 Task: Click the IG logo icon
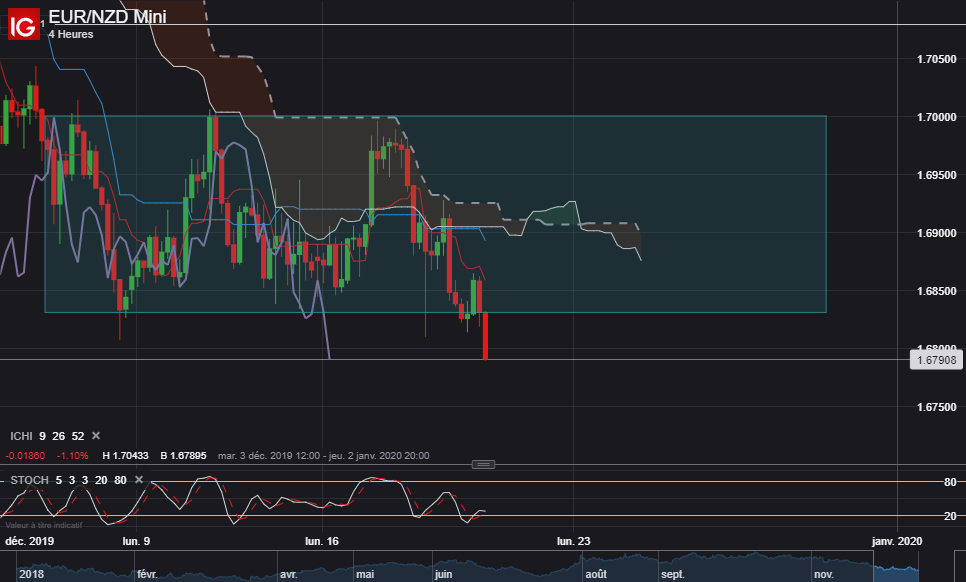[x=24, y=24]
